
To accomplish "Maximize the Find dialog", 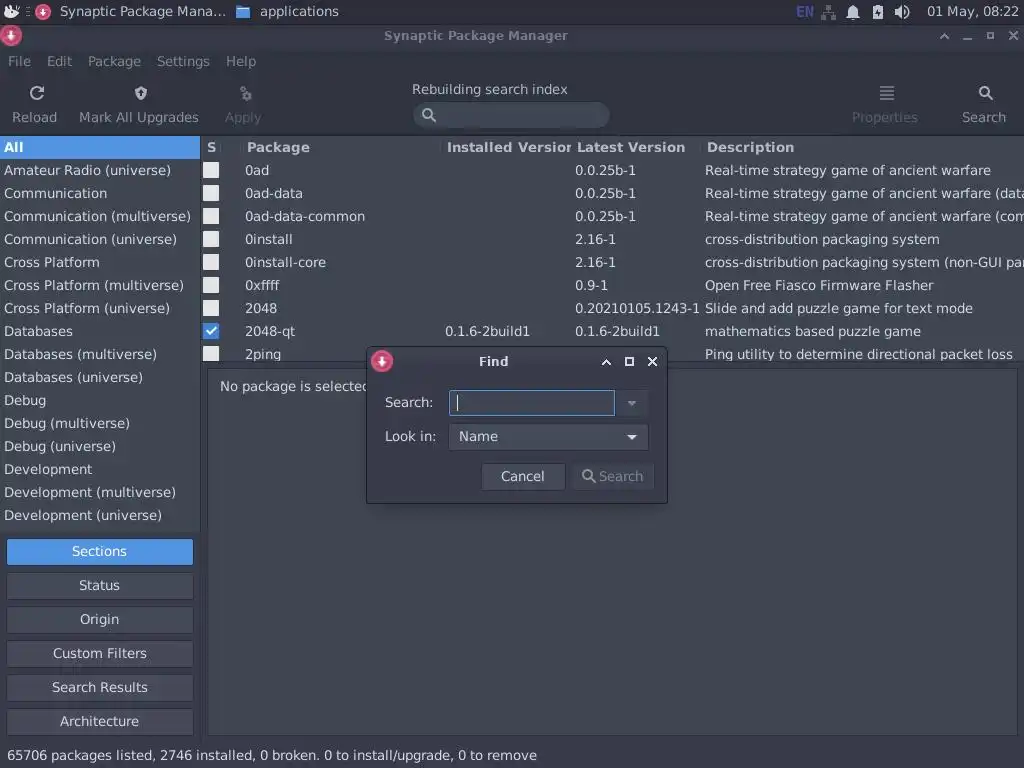I will click(x=629, y=361).
